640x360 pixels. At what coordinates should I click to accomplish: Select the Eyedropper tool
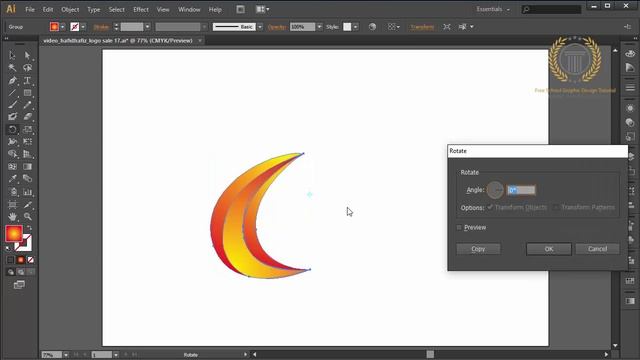point(12,179)
